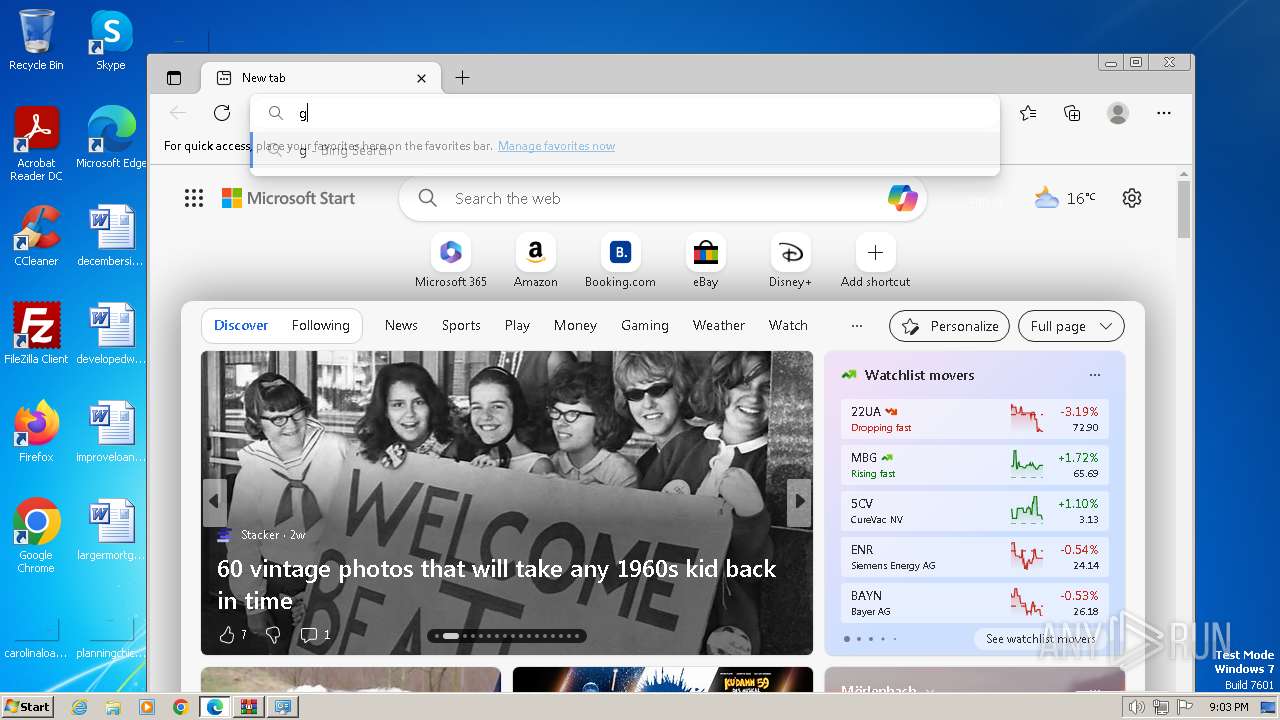Open the Play category
1280x720 pixels.
(x=517, y=325)
